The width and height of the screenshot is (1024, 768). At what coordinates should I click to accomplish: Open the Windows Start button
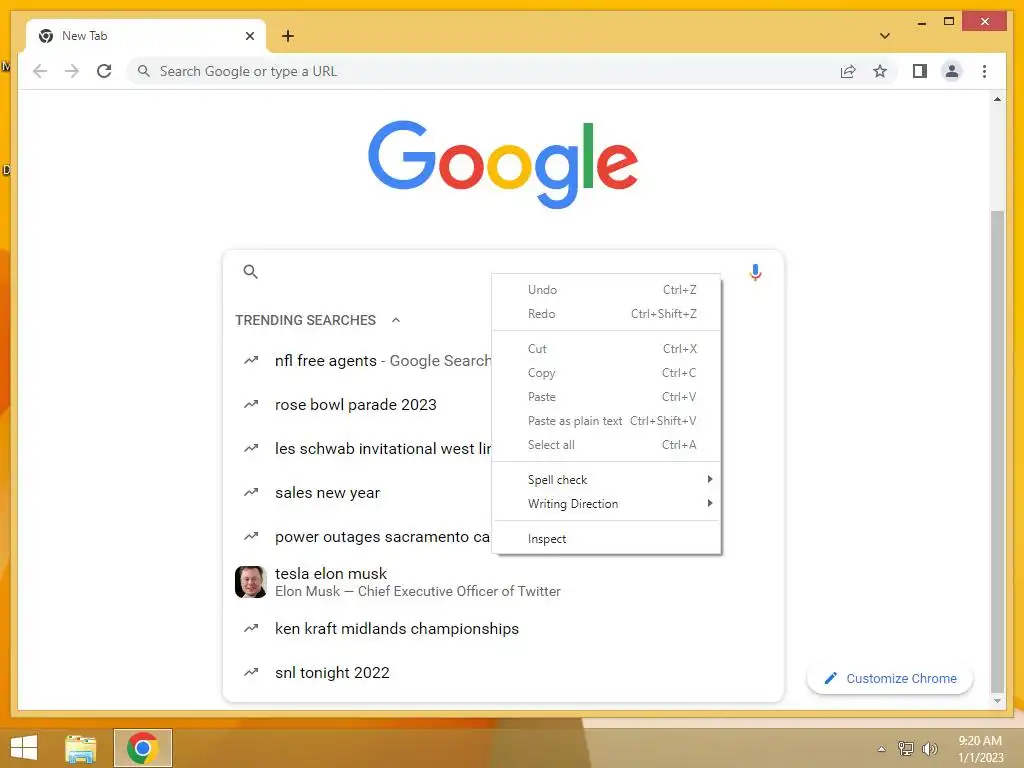click(24, 748)
